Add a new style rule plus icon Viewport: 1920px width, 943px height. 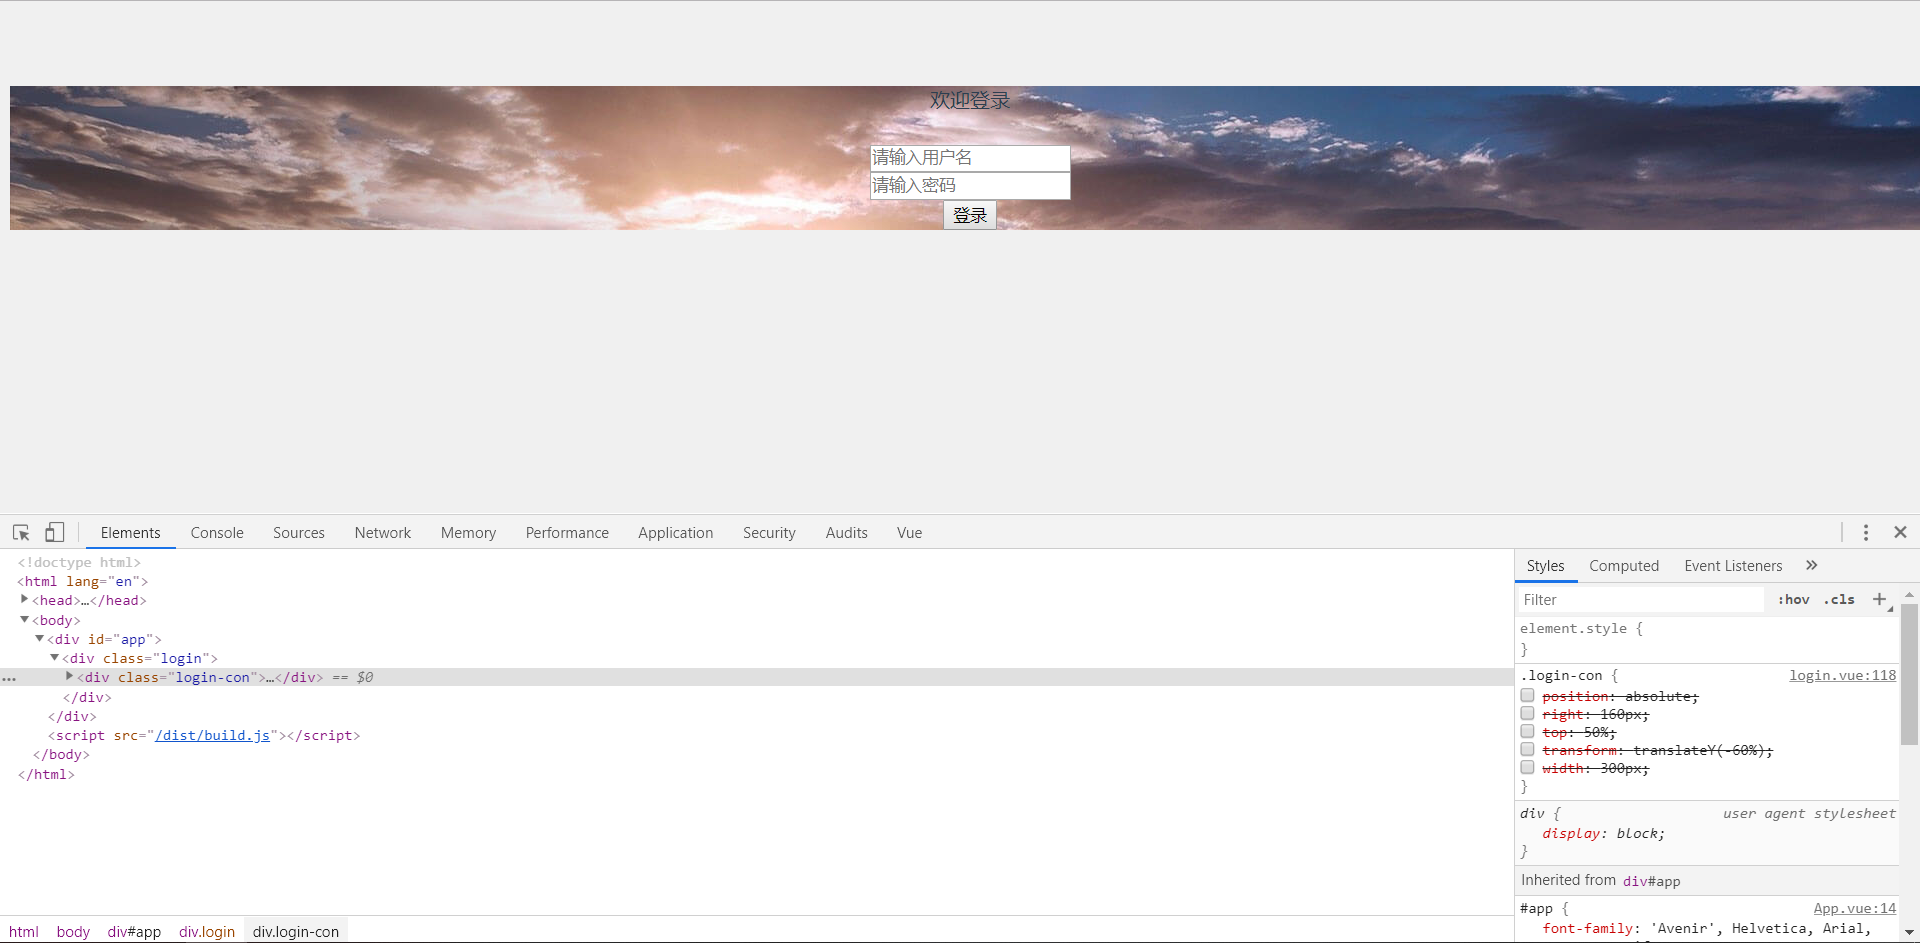click(1880, 600)
